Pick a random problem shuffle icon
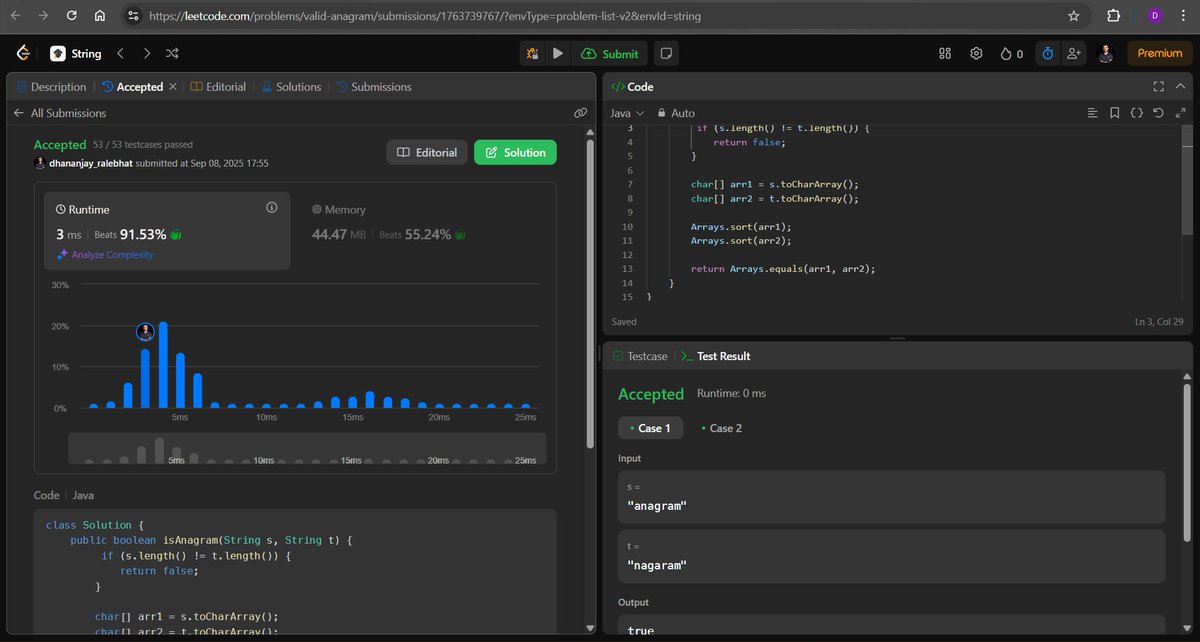This screenshot has width=1200, height=642. point(172,53)
